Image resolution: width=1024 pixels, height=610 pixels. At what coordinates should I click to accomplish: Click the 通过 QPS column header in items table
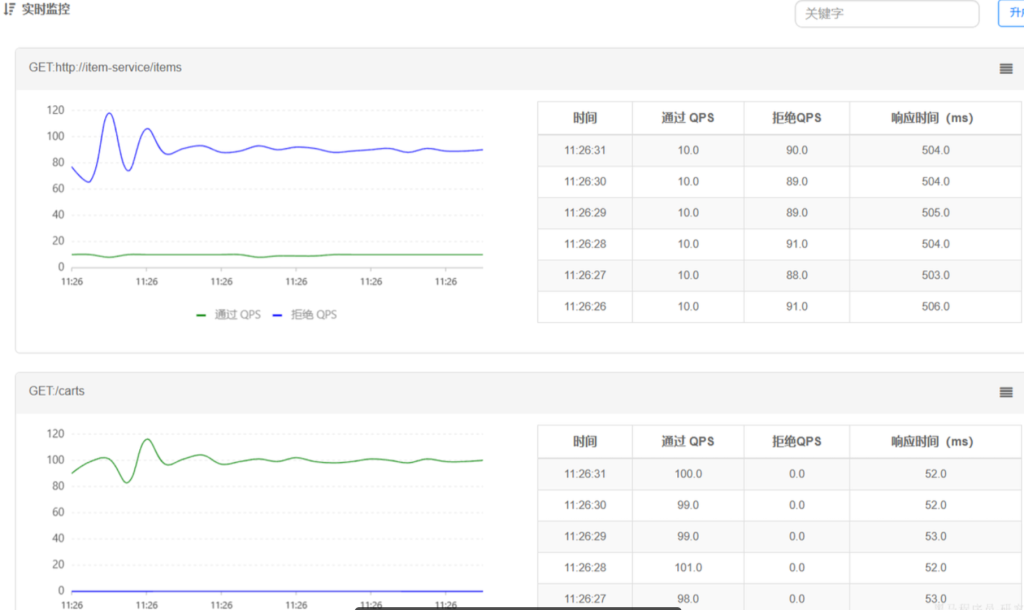point(688,118)
